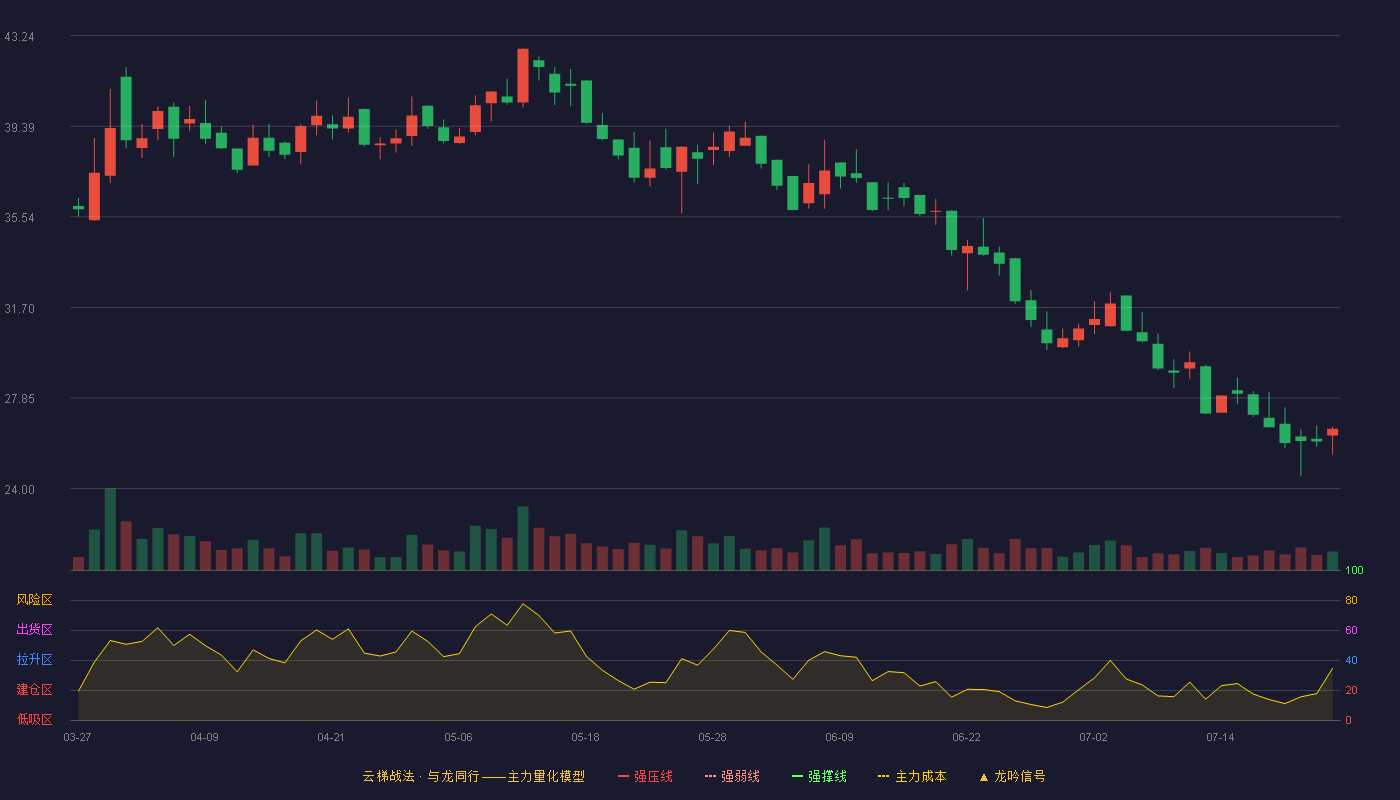Viewport: 1400px width, 800px height.
Task: Toggle the 强撑线 legend series
Action: 819,776
